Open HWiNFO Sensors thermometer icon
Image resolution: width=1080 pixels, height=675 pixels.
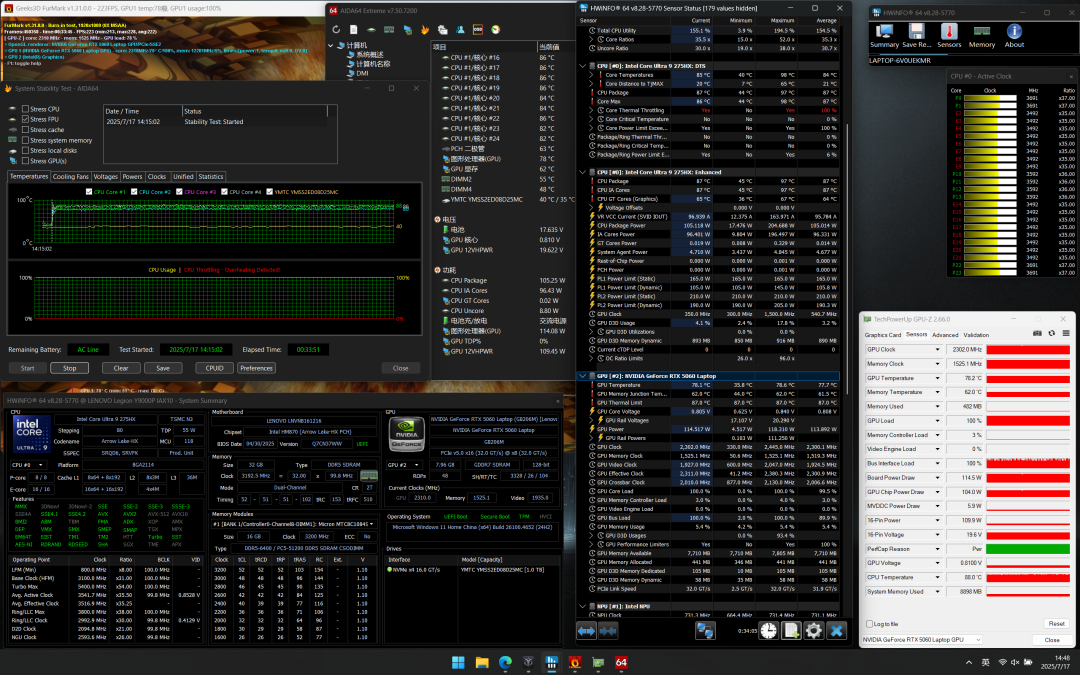949,36
